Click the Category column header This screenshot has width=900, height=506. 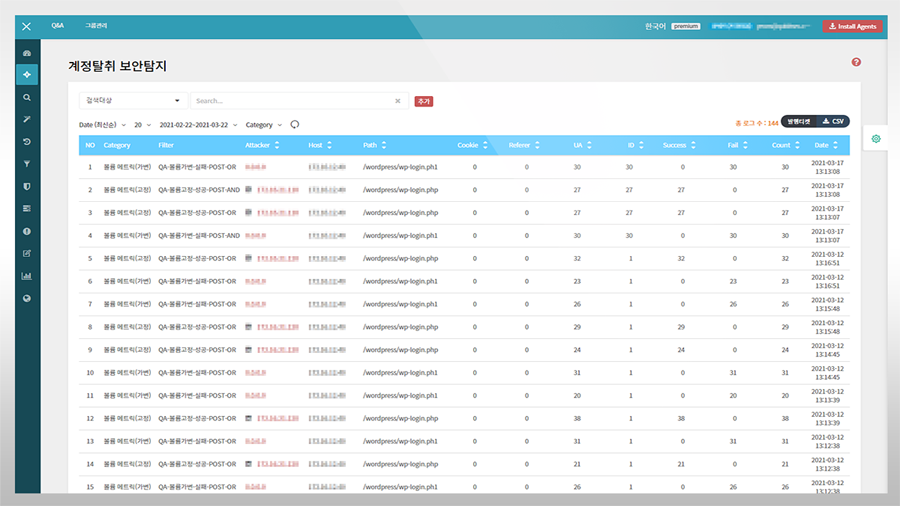click(x=117, y=145)
